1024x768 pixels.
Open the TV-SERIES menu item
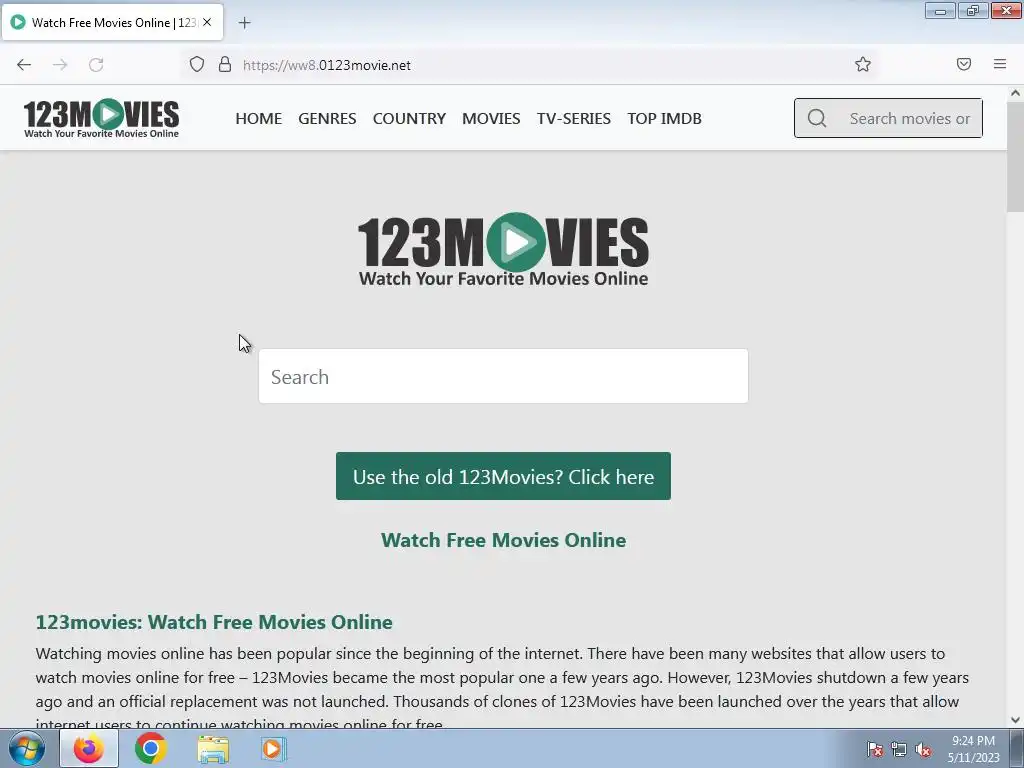click(574, 118)
